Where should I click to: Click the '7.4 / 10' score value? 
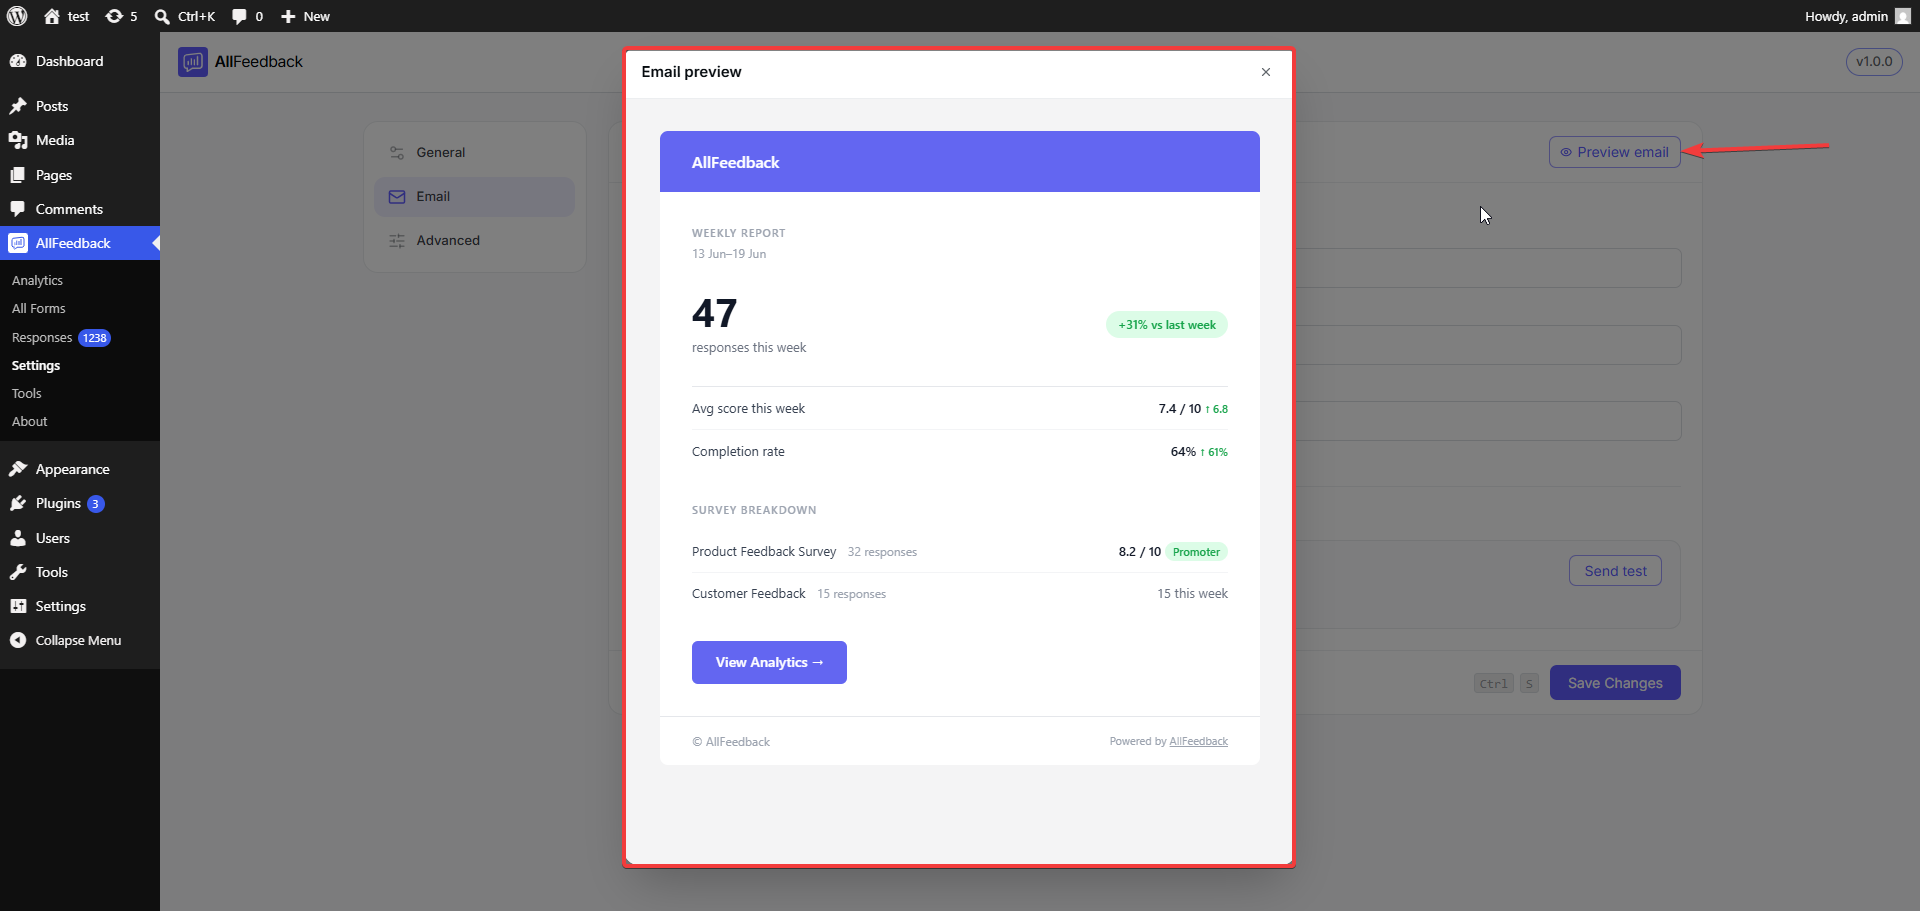[x=1180, y=409]
